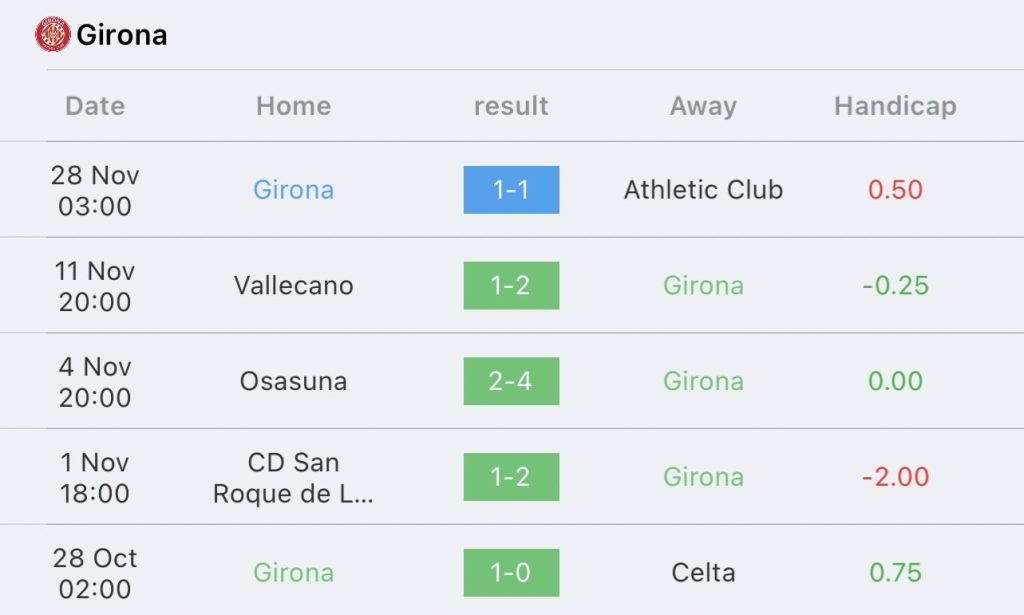Click the result column header
Image resolution: width=1024 pixels, height=615 pixels.
[511, 106]
